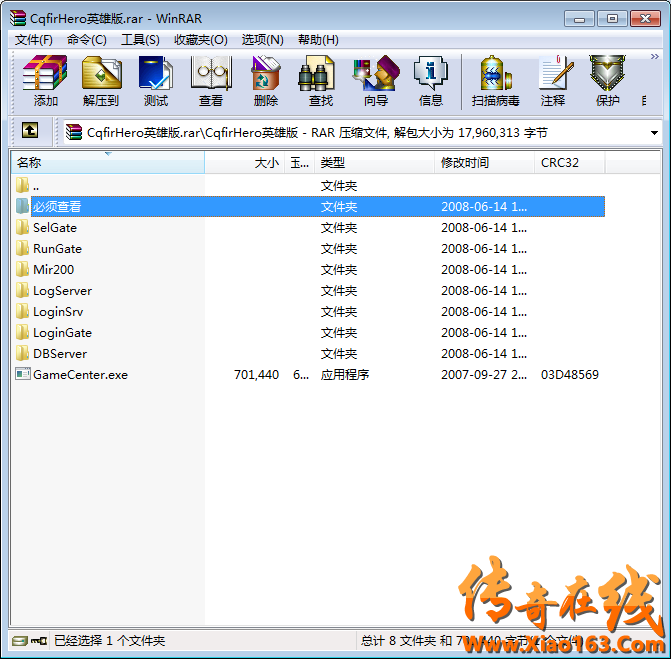Select the LoginSrv folder
This screenshot has width=671, height=659.
click(x=308, y=312)
